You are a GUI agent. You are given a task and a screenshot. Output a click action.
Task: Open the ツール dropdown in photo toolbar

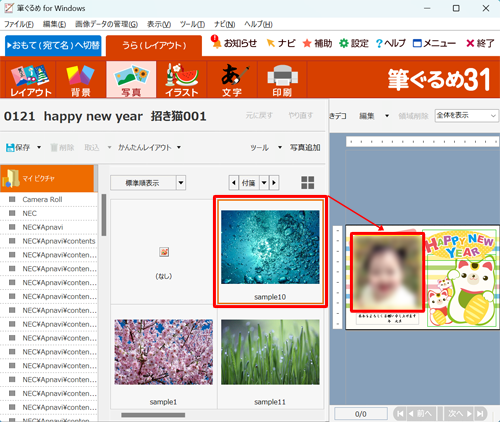tap(266, 147)
